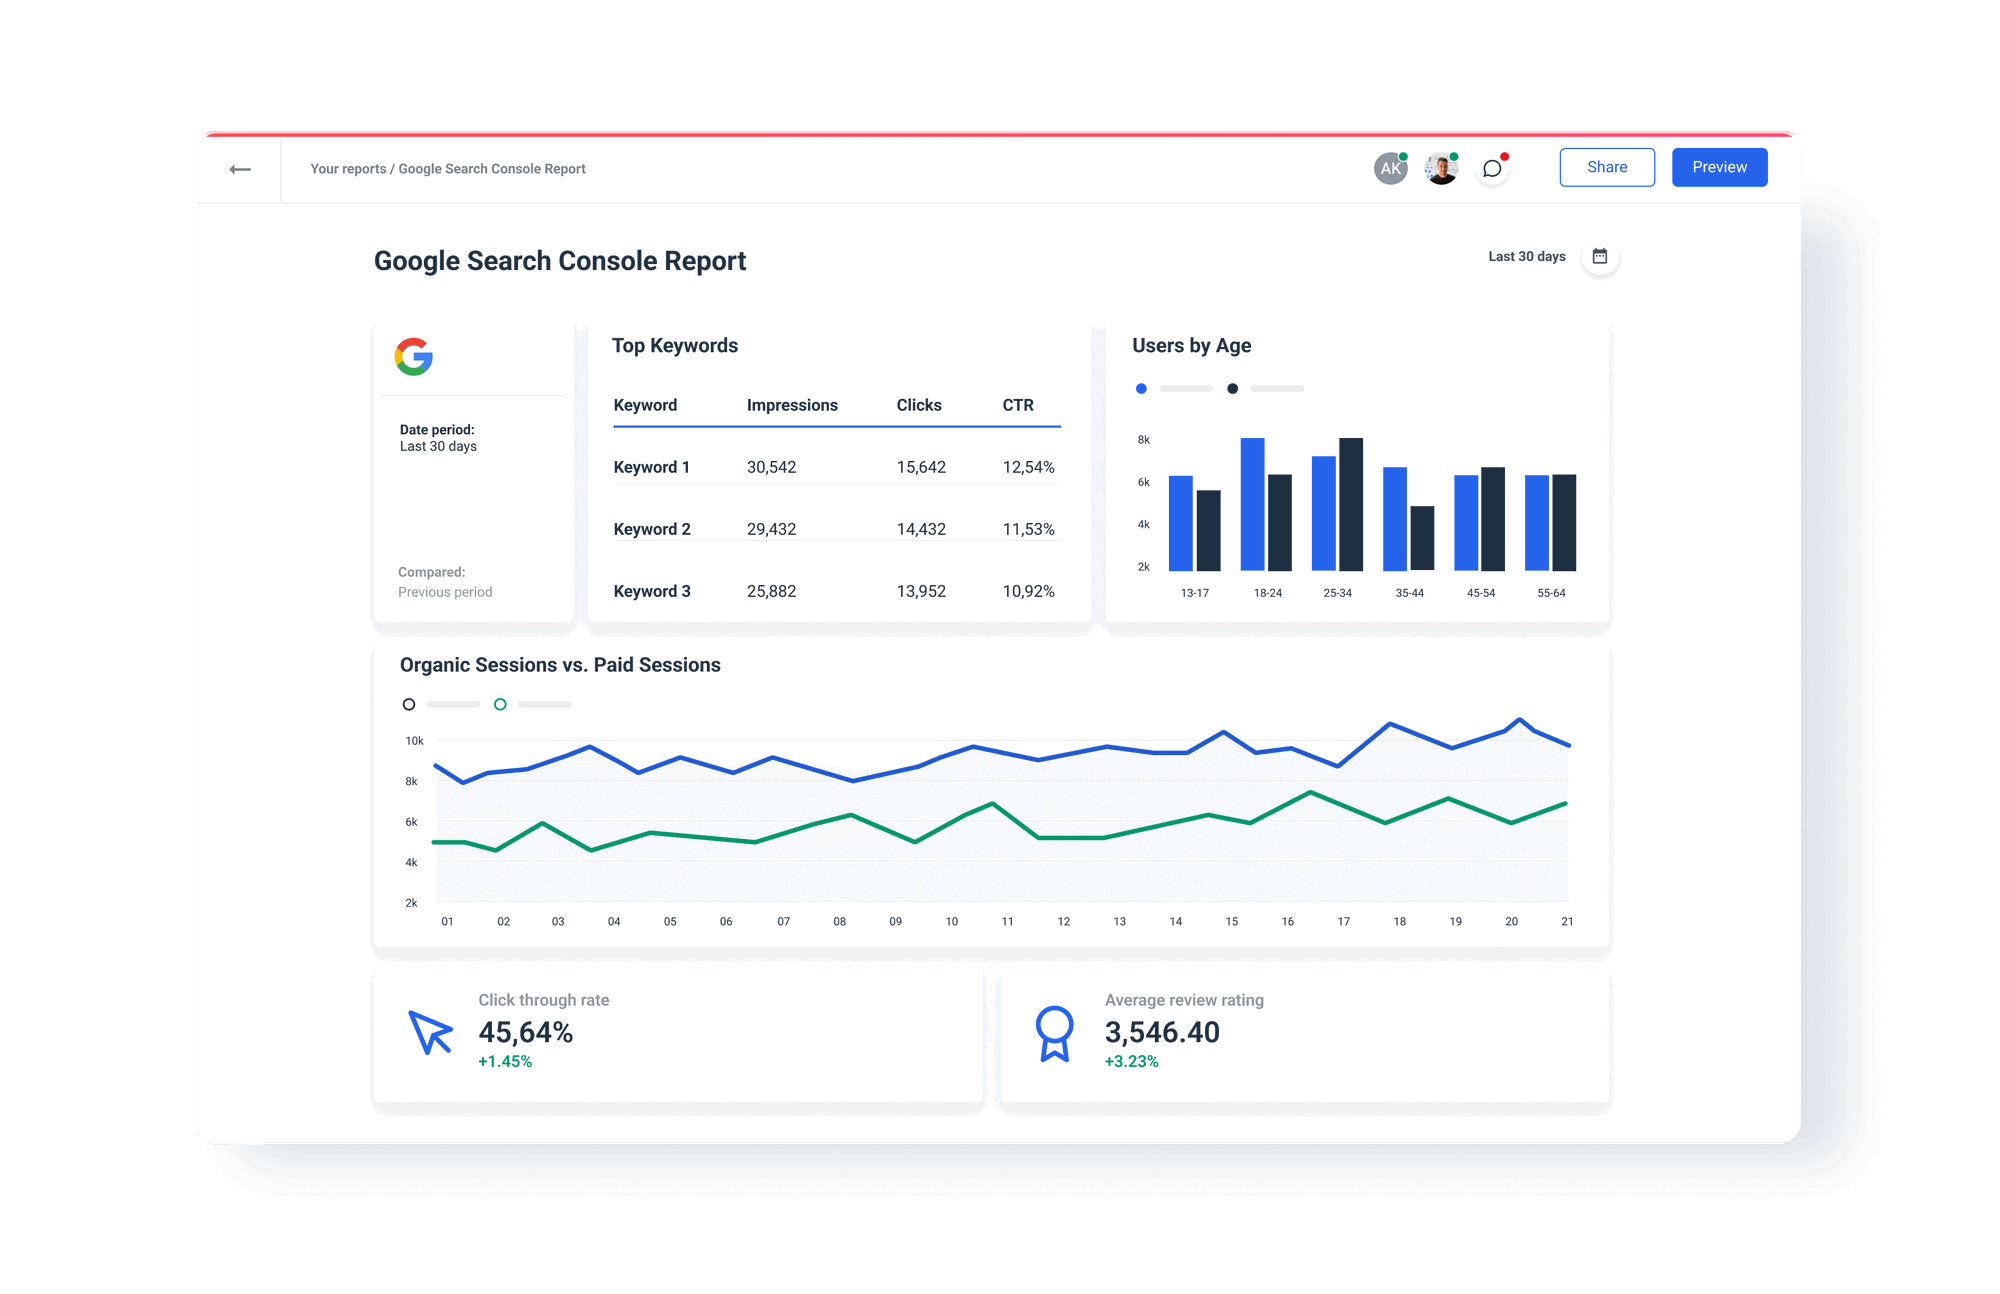Viewport: 2000px width, 1294px height.
Task: Click the Share button
Action: [1607, 167]
